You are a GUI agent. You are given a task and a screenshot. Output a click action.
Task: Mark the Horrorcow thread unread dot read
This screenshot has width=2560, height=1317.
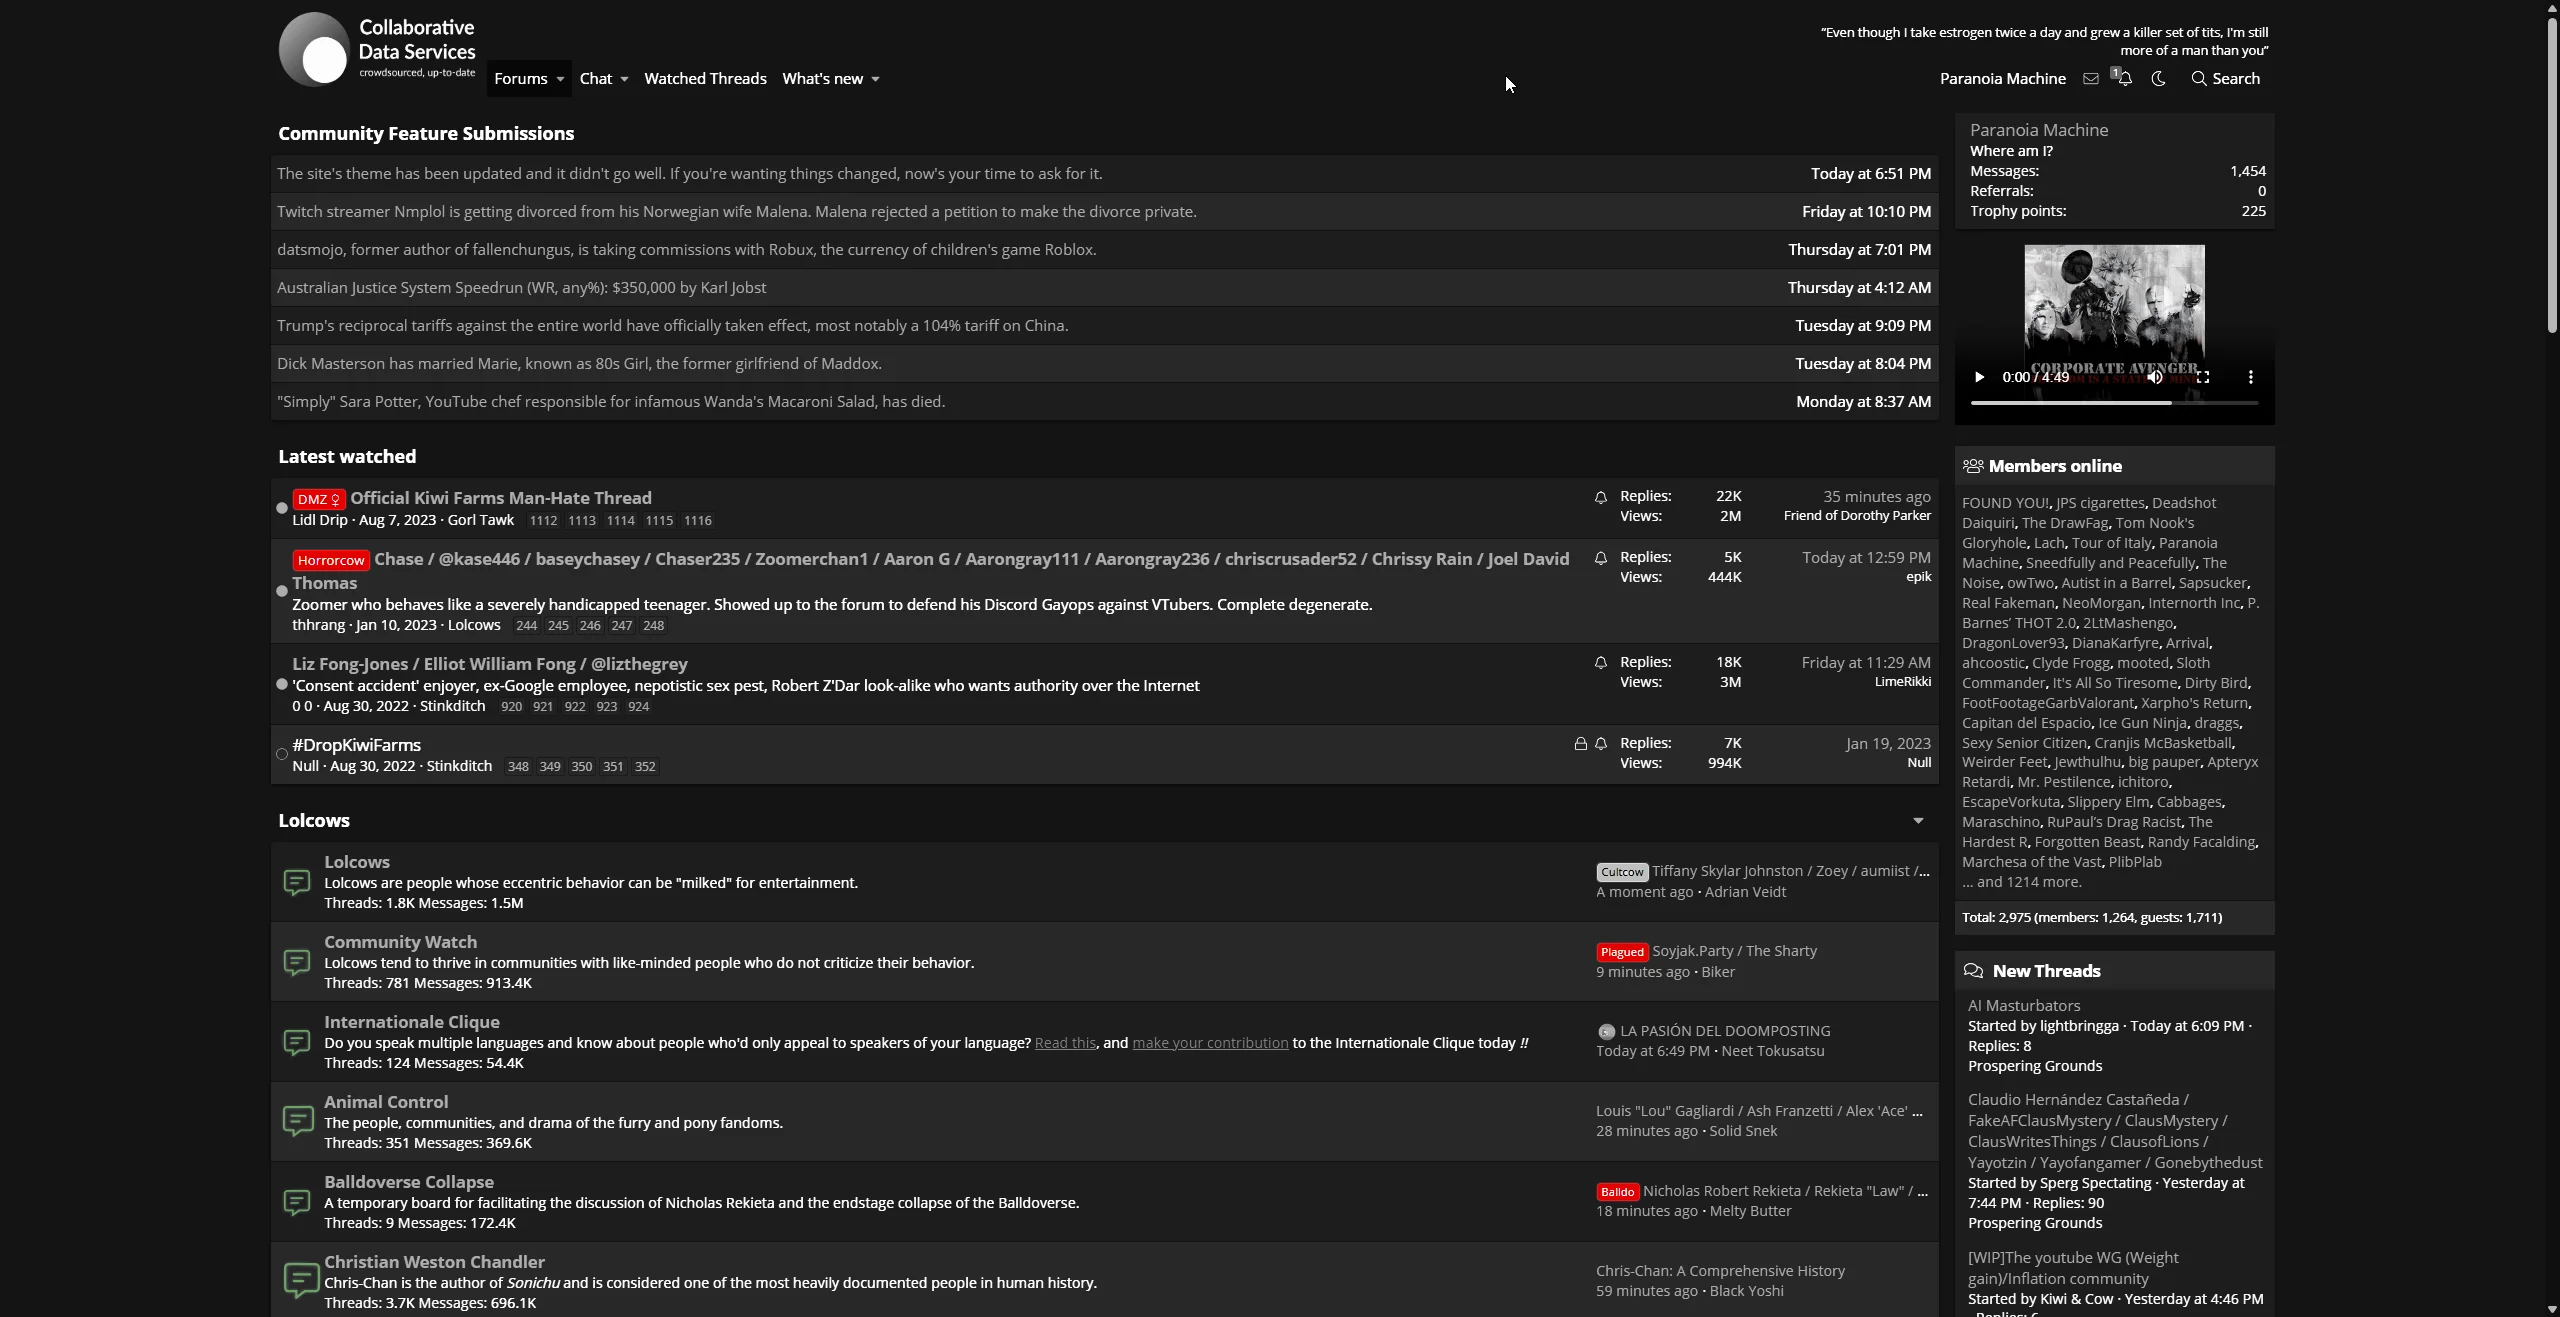pos(282,591)
